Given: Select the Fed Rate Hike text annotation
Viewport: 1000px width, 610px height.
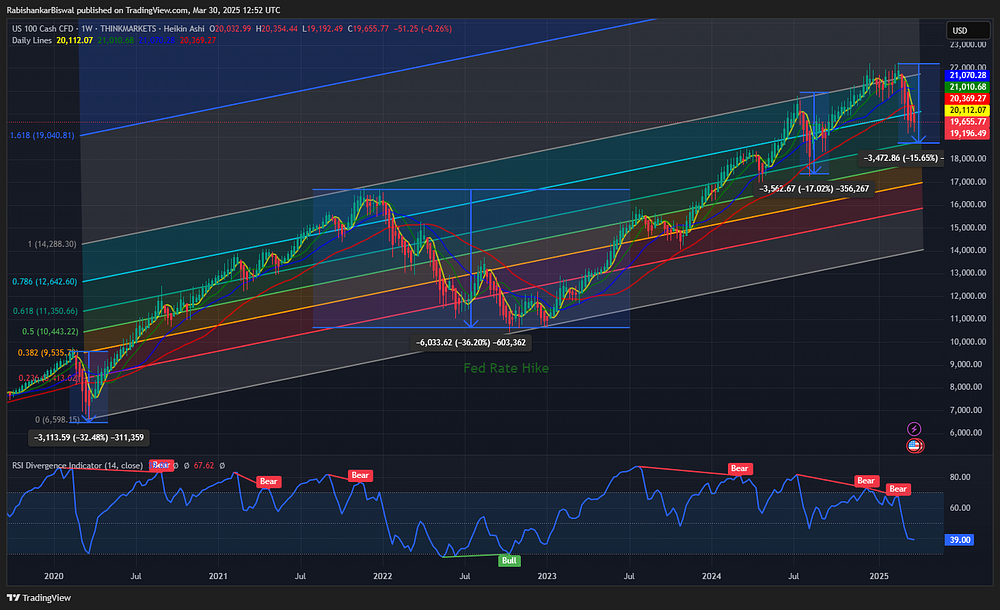Looking at the screenshot, I should pyautogui.click(x=505, y=368).
